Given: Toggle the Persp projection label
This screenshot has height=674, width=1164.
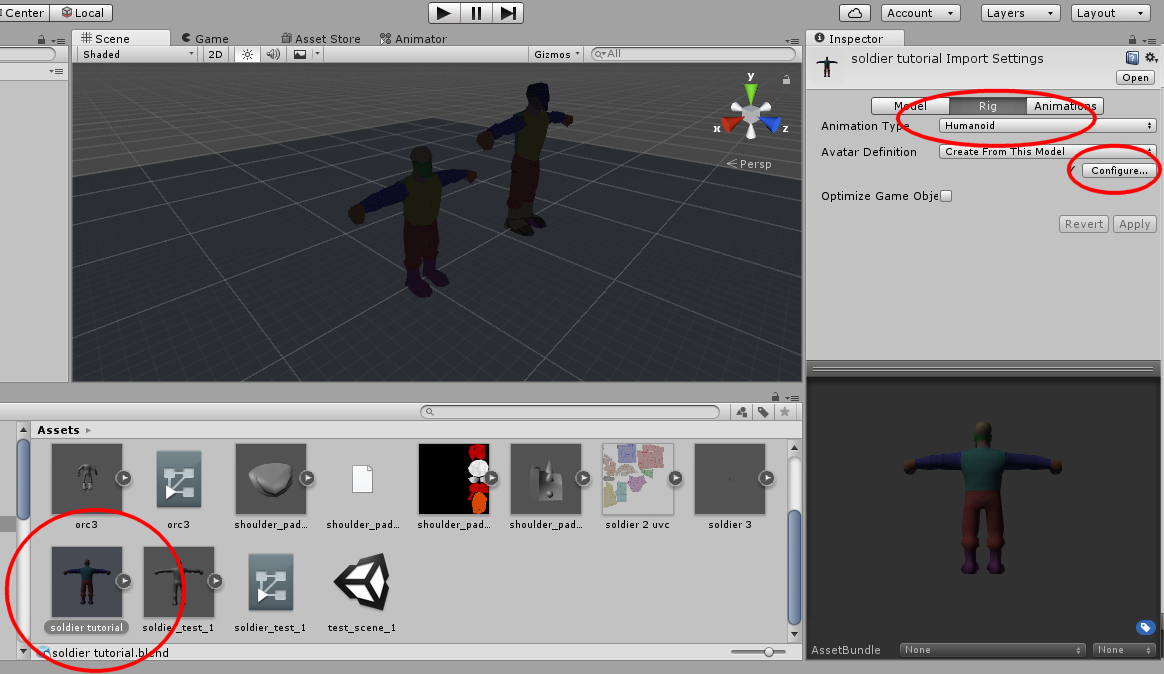Looking at the screenshot, I should coord(749,164).
